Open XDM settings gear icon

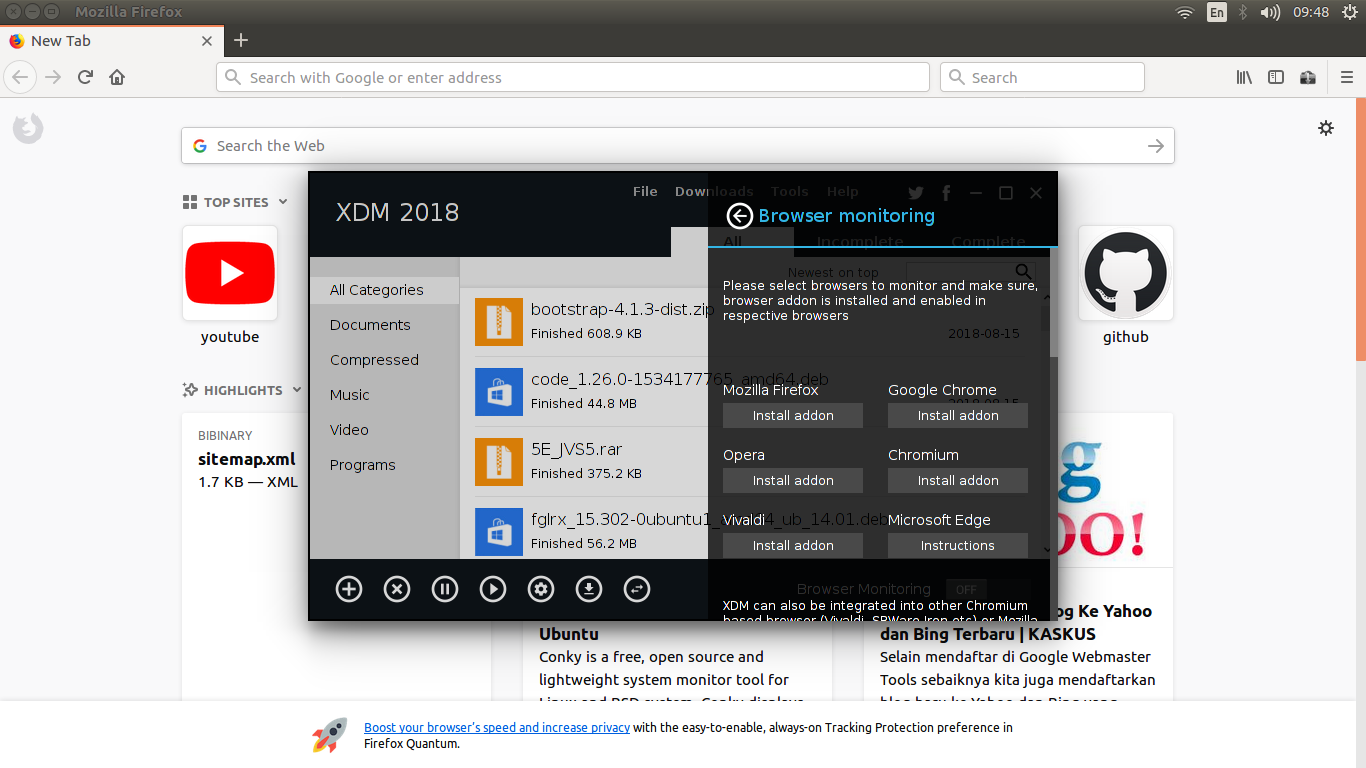point(541,589)
